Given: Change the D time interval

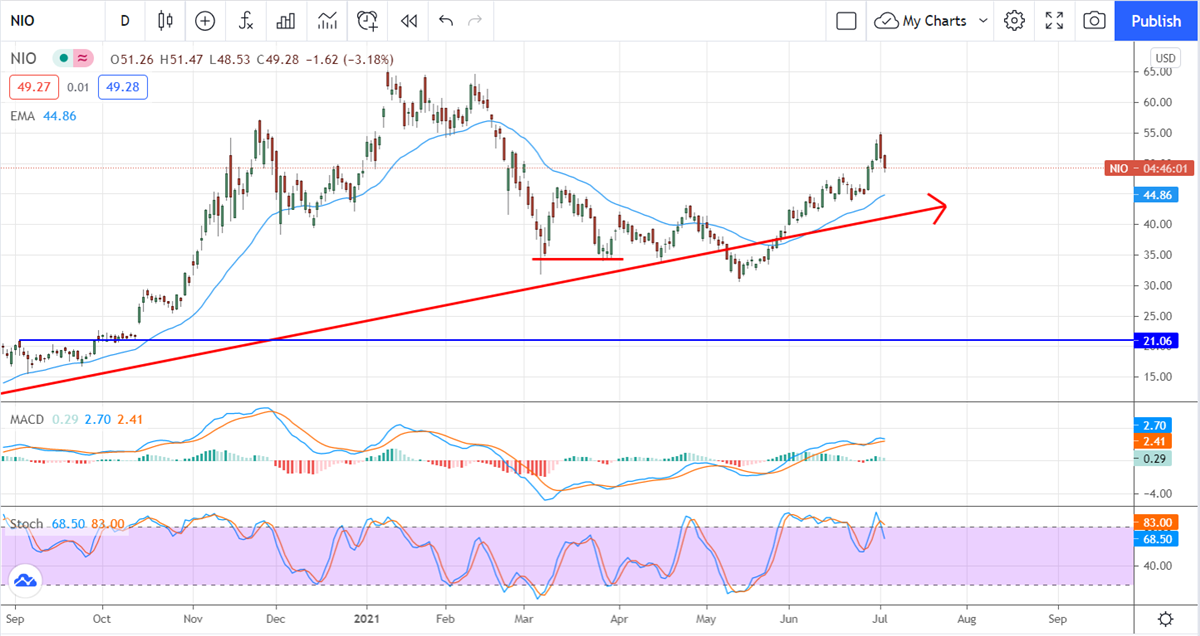Looking at the screenshot, I should coord(125,20).
